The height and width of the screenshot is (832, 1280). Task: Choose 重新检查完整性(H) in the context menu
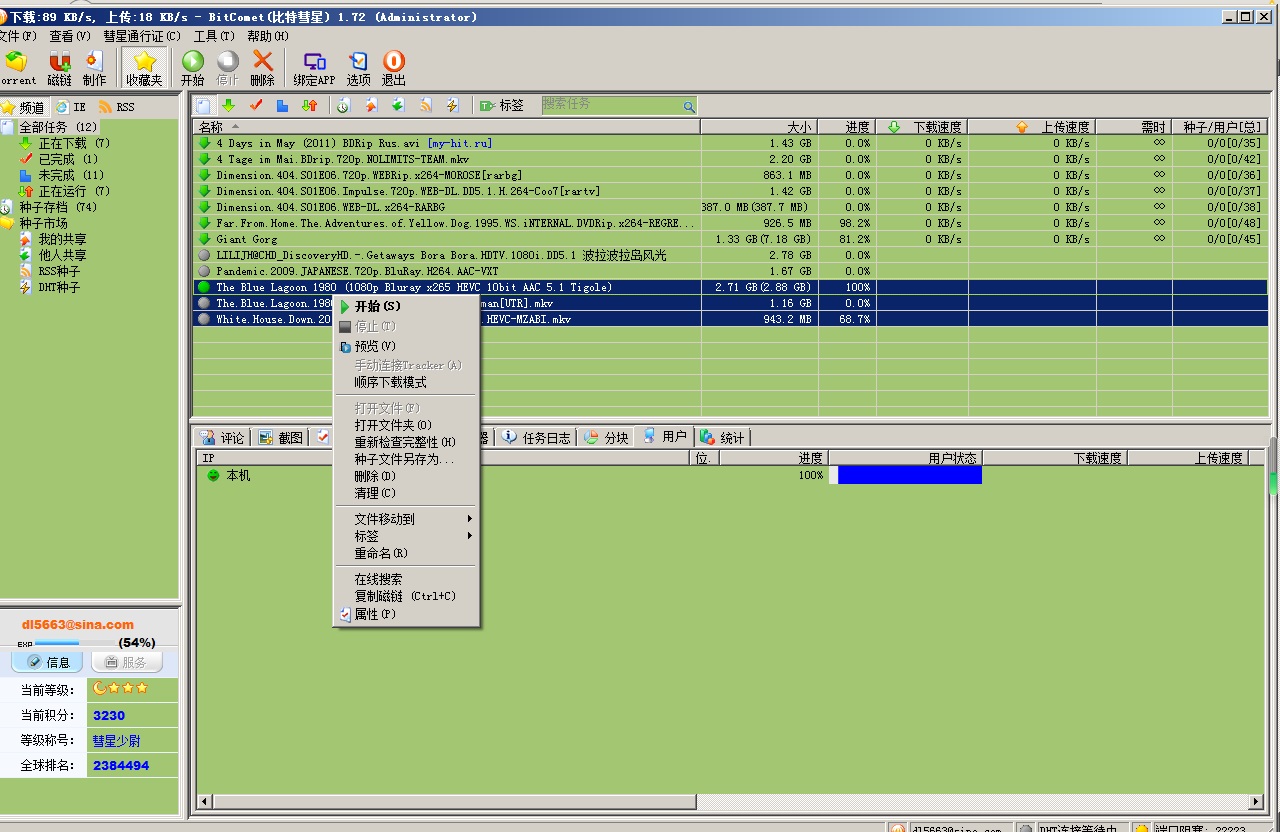pos(406,442)
